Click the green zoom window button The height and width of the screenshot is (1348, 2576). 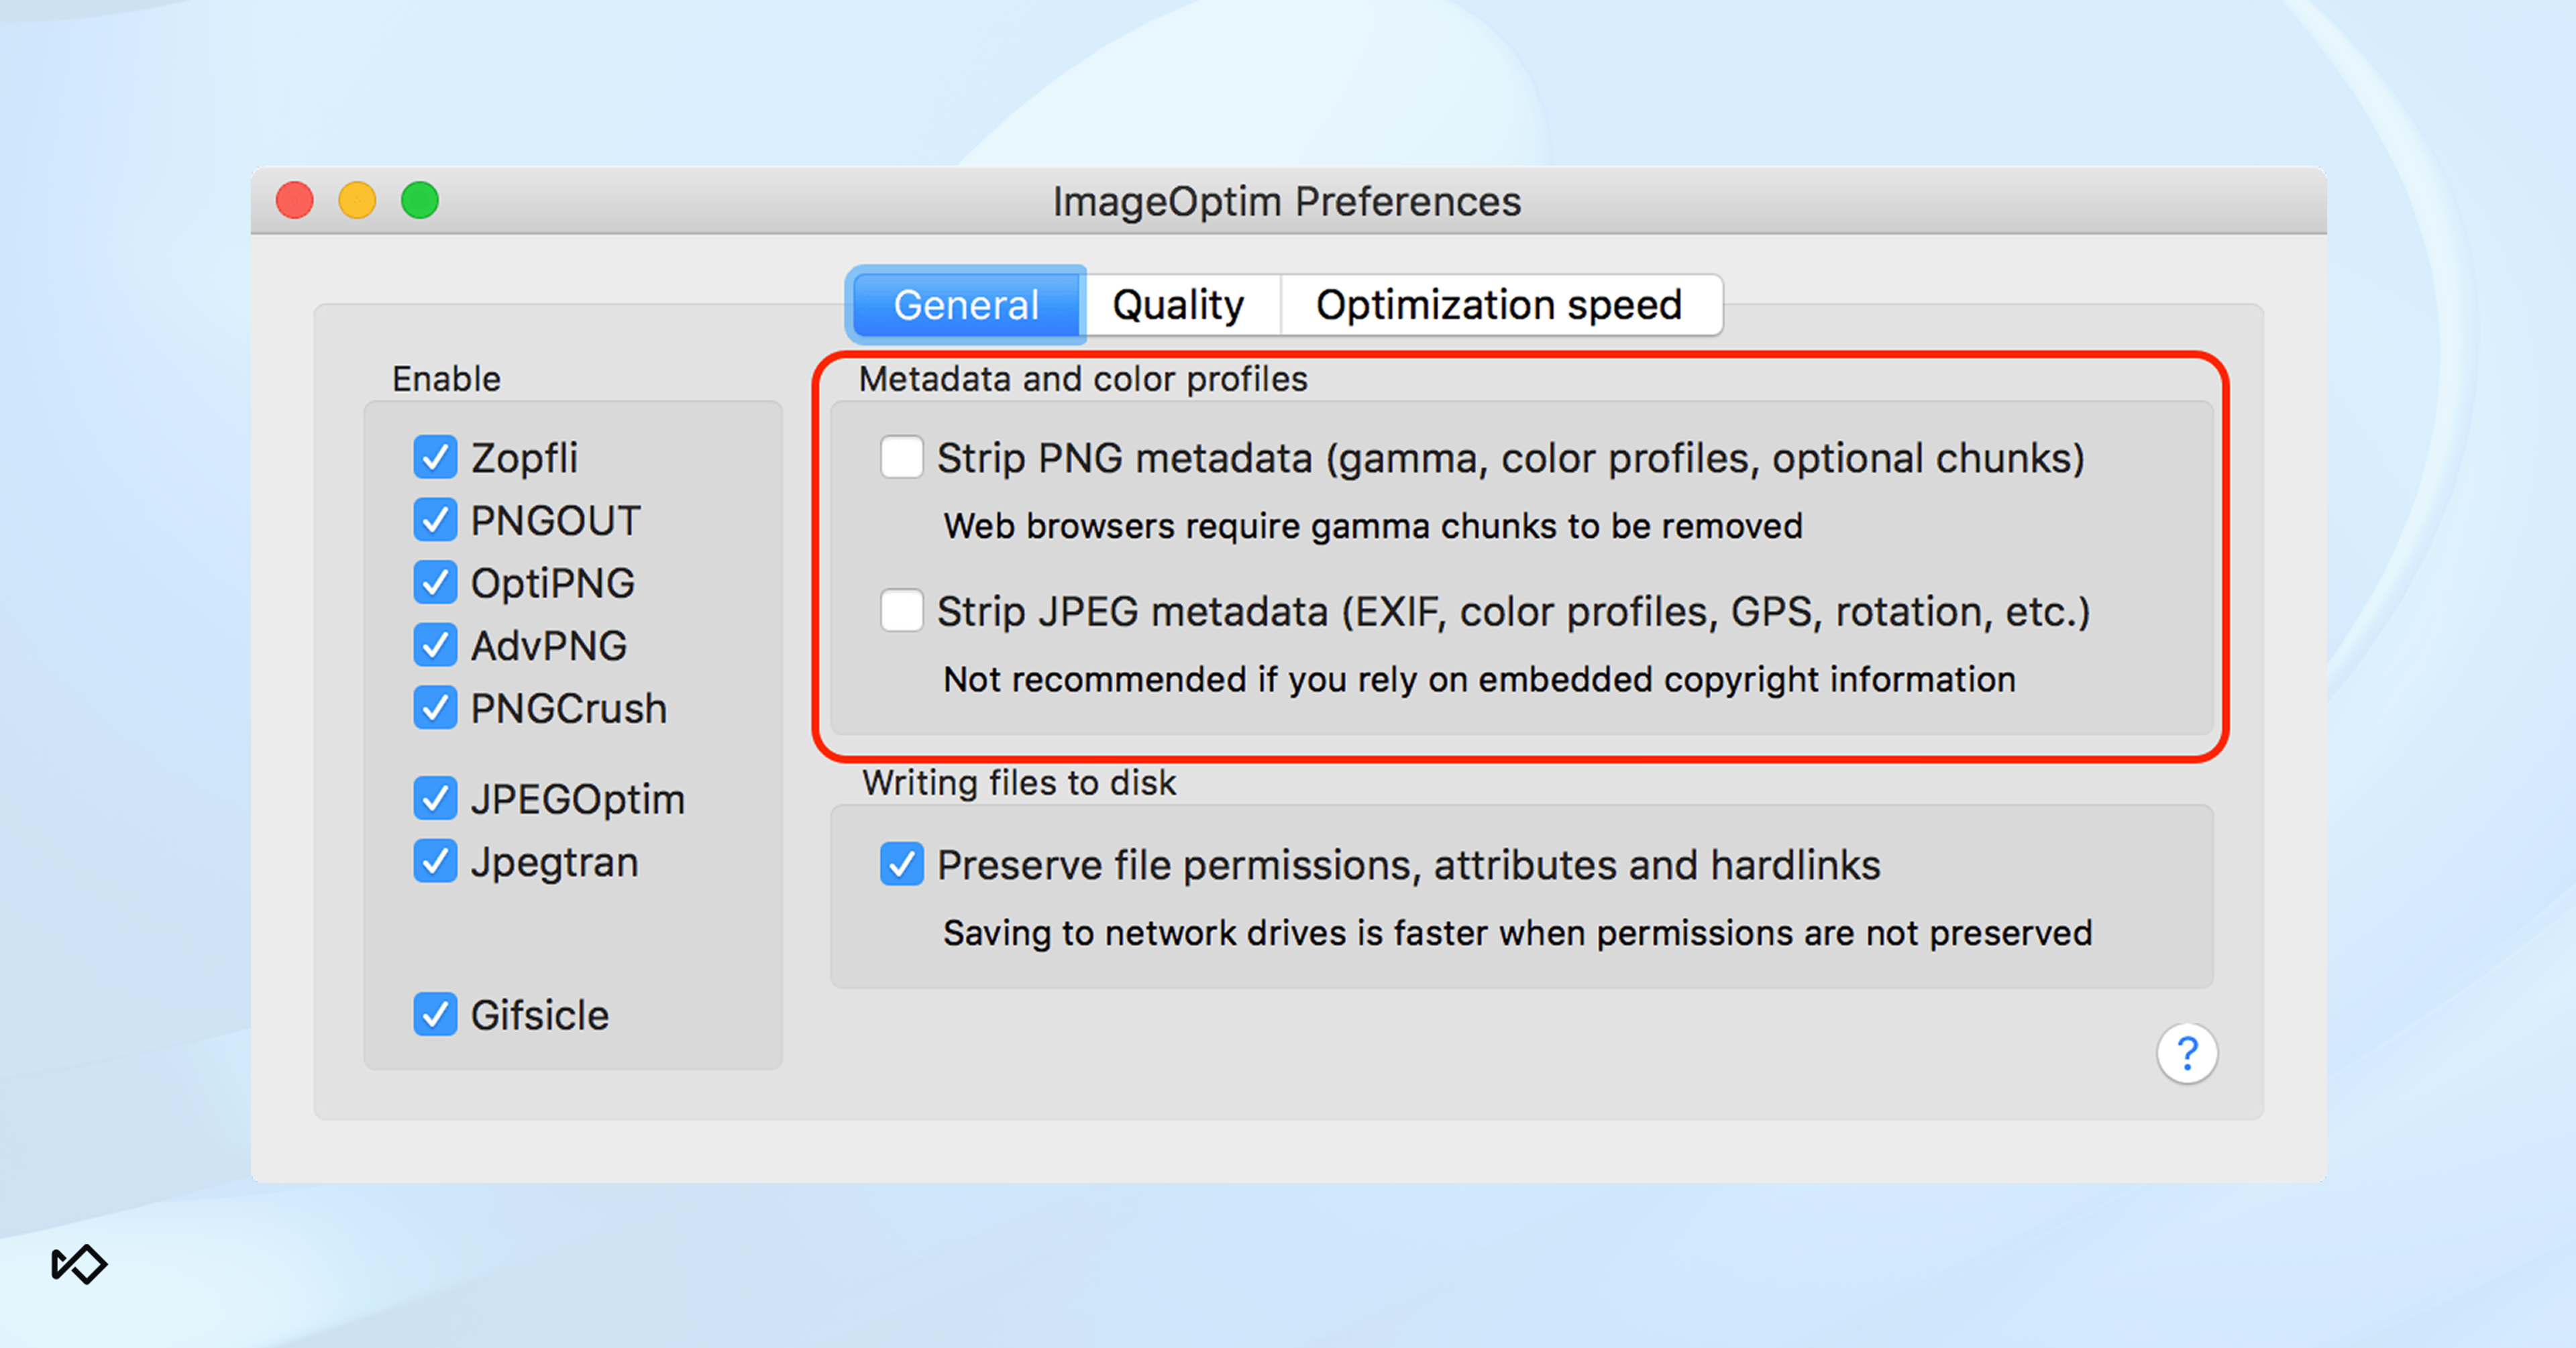[420, 200]
